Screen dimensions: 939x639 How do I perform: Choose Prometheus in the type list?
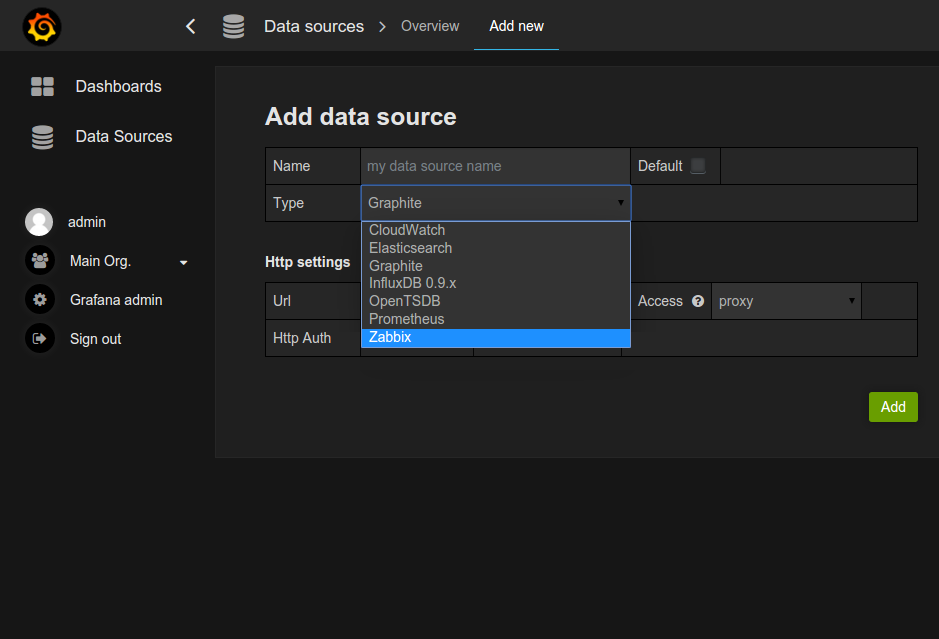point(495,319)
